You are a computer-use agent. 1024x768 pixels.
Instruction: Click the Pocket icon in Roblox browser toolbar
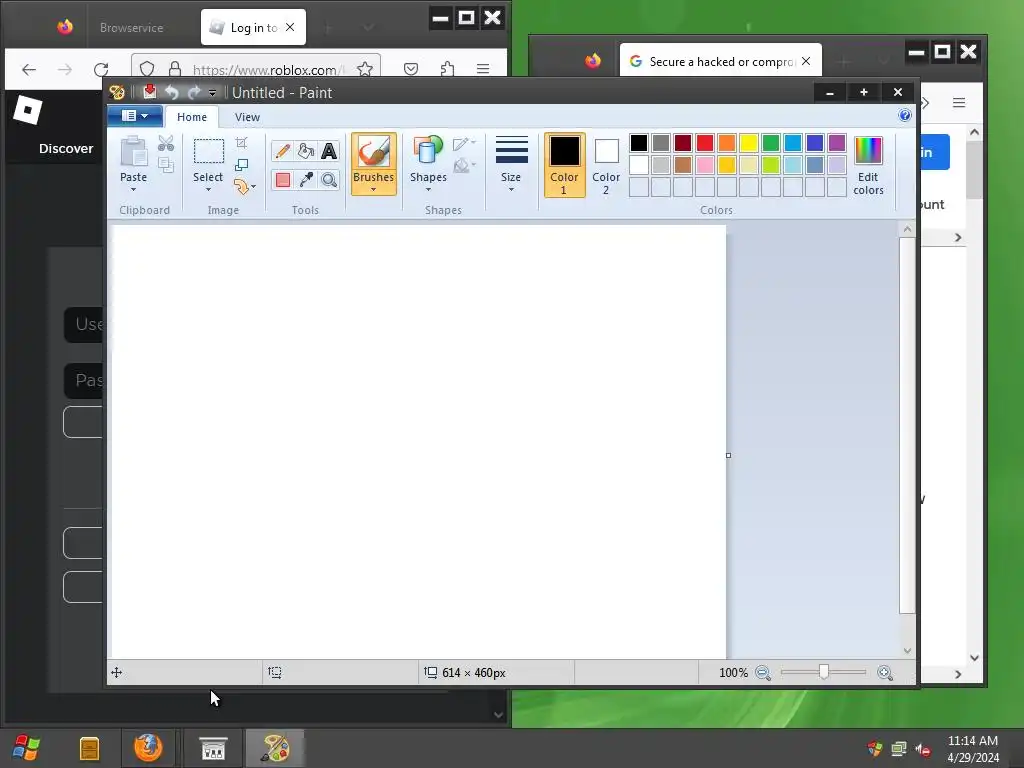point(411,69)
